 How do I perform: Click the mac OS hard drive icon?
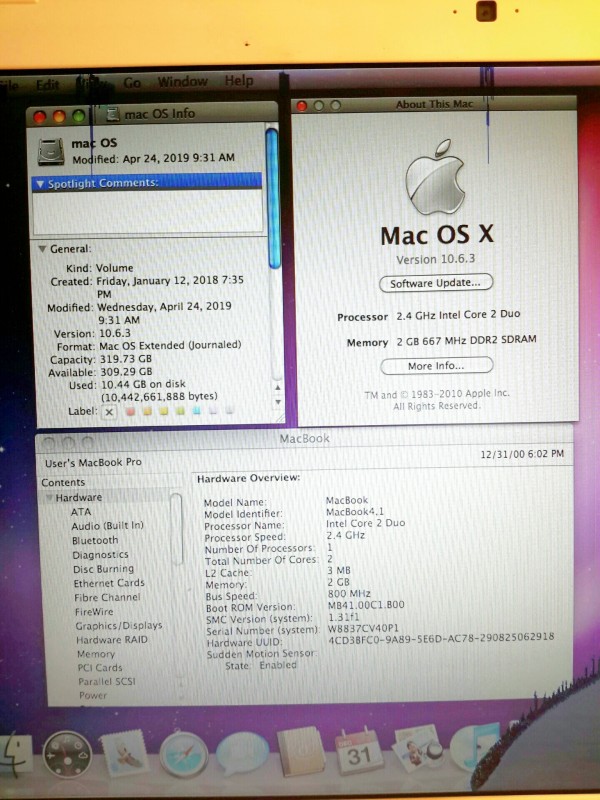pyautogui.click(x=51, y=151)
